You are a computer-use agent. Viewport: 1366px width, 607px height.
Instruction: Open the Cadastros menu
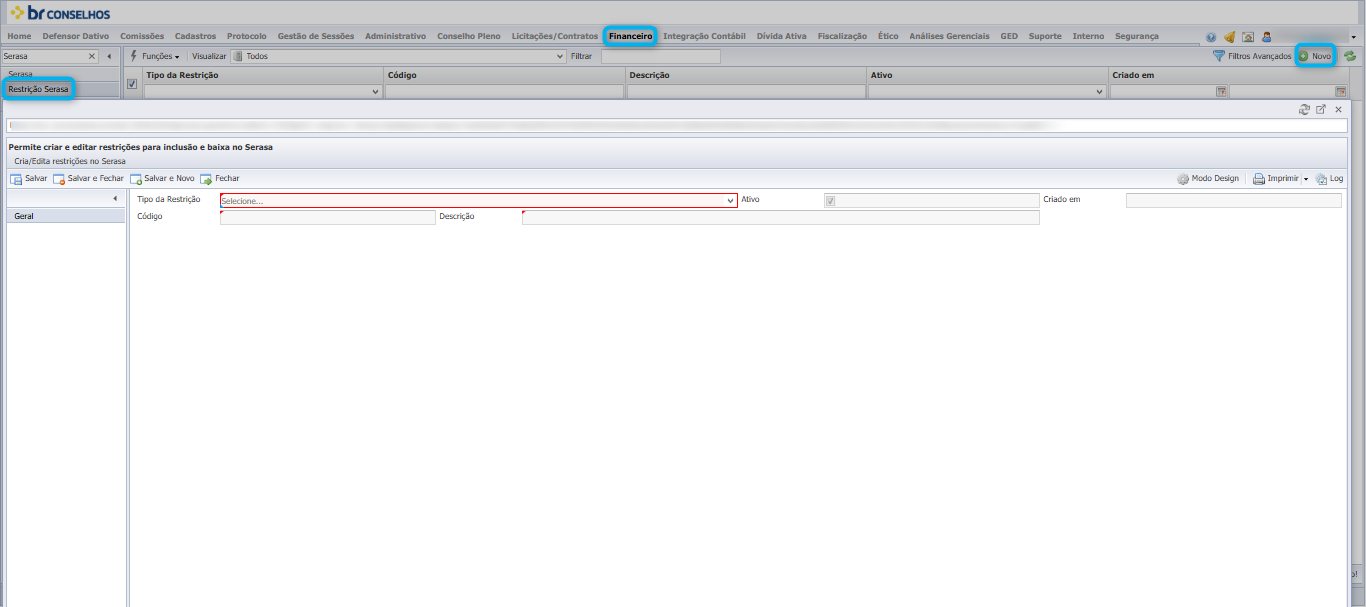(x=195, y=36)
